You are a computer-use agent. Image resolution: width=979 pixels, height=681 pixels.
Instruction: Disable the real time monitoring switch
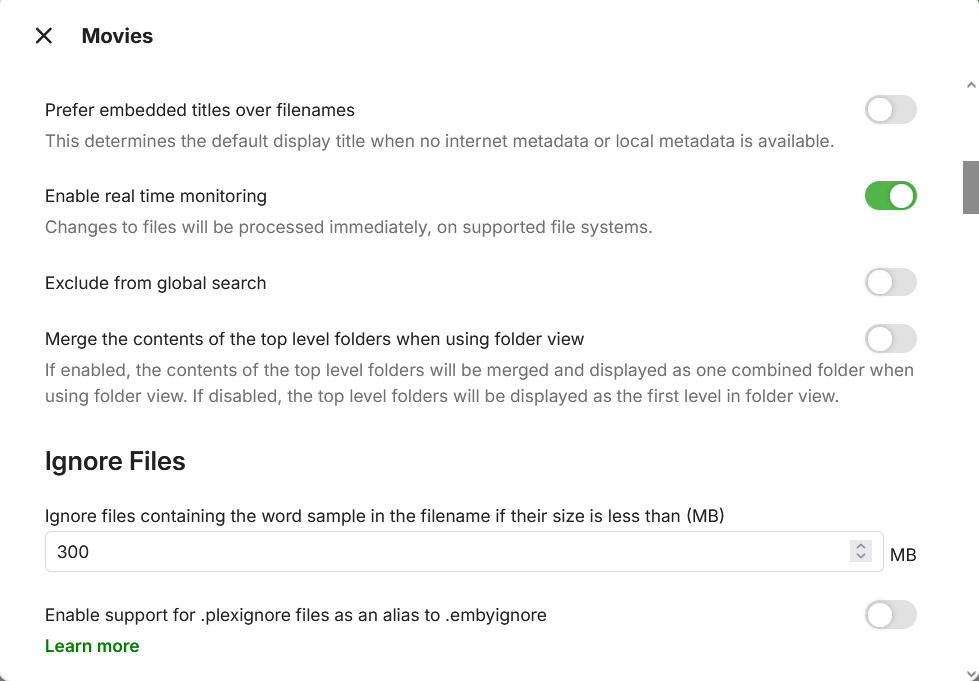(x=890, y=196)
